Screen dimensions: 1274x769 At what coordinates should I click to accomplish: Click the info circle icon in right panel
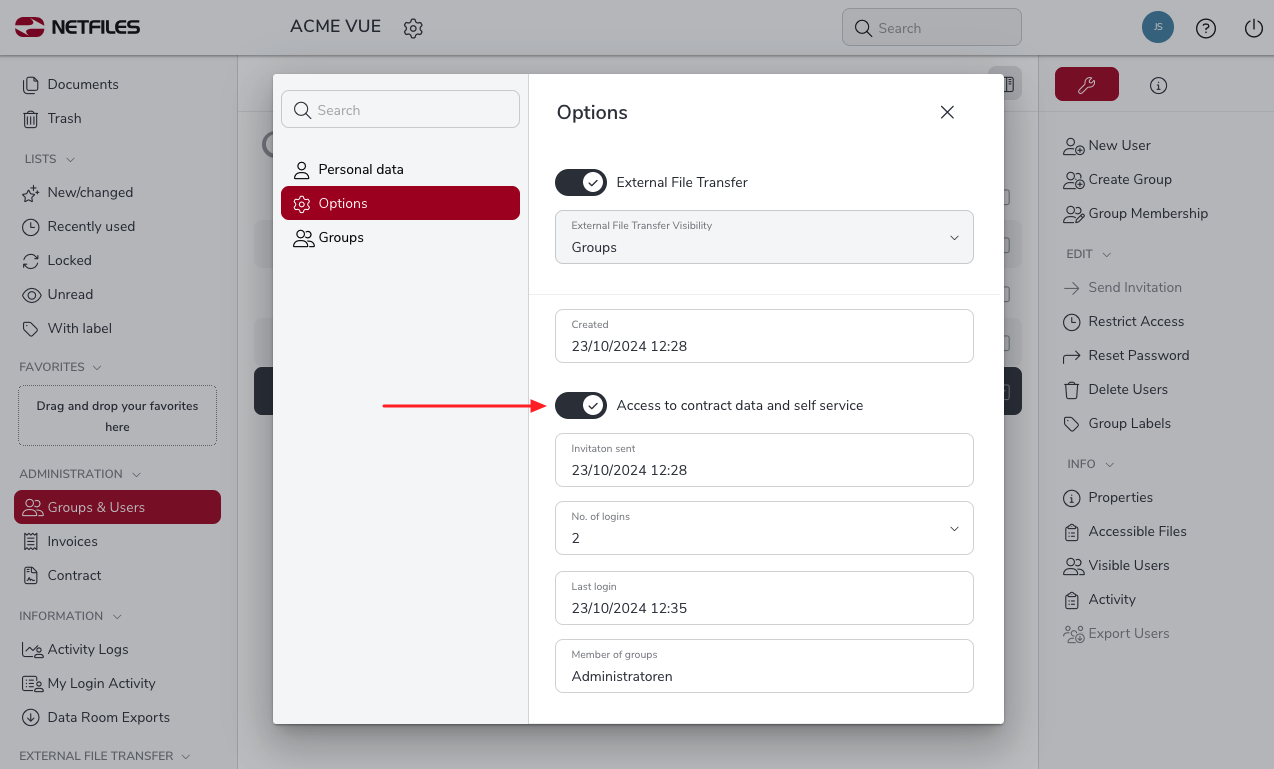point(1158,86)
